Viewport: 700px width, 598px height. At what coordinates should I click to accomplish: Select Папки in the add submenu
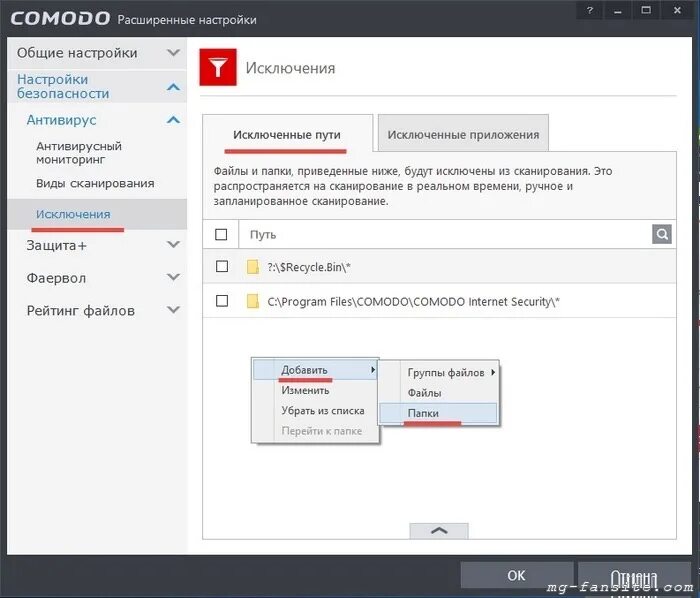(438, 413)
